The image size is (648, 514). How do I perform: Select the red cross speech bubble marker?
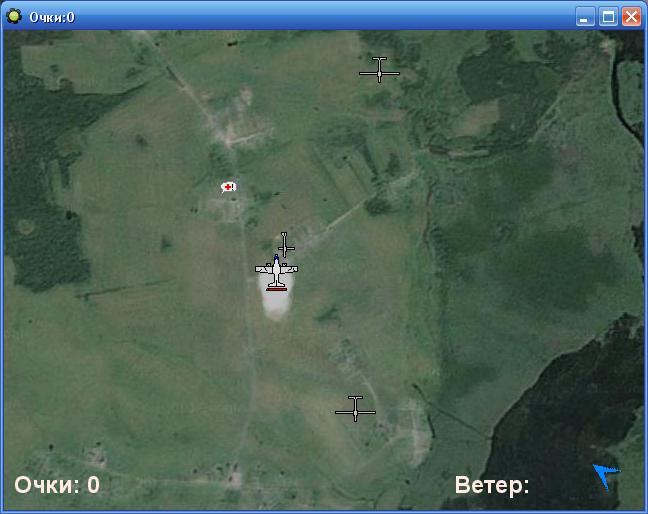(x=229, y=187)
